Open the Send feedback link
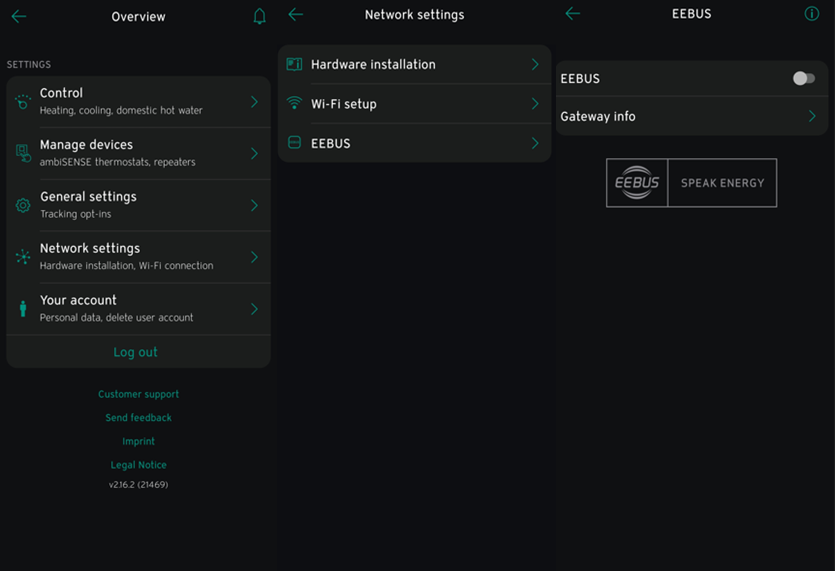The height and width of the screenshot is (571, 835). point(138,418)
